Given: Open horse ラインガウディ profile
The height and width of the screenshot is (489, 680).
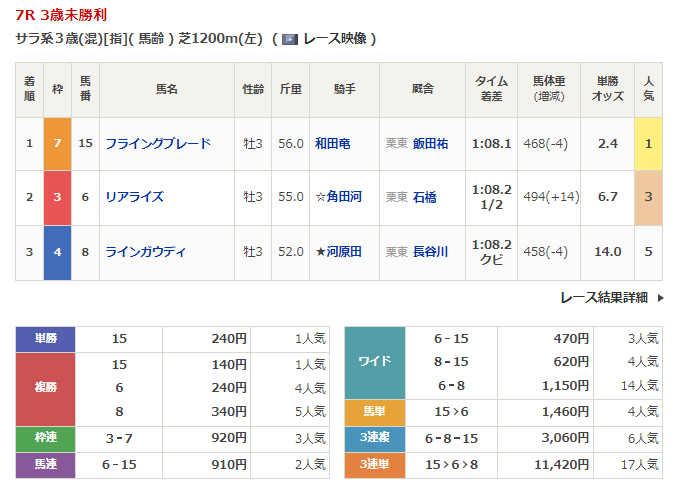Looking at the screenshot, I should (x=145, y=251).
